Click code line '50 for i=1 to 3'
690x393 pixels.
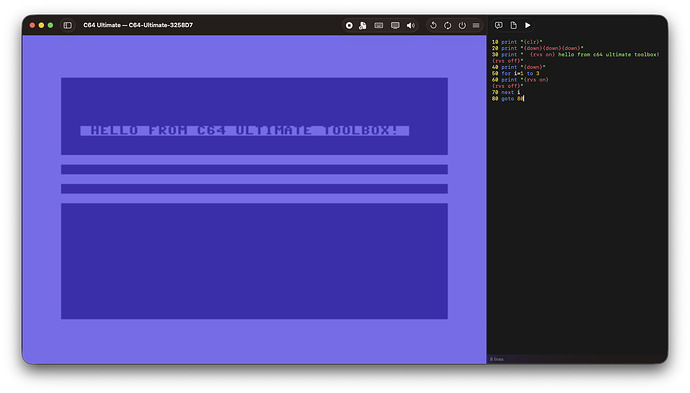point(515,73)
